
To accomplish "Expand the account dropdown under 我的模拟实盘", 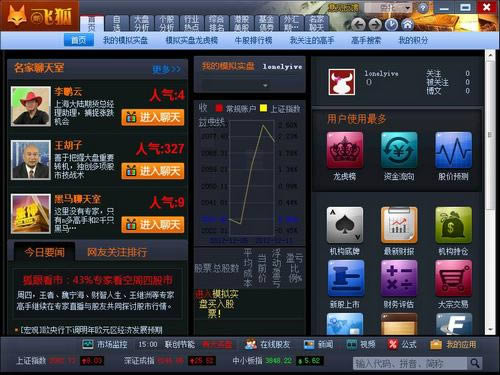I will (x=265, y=86).
